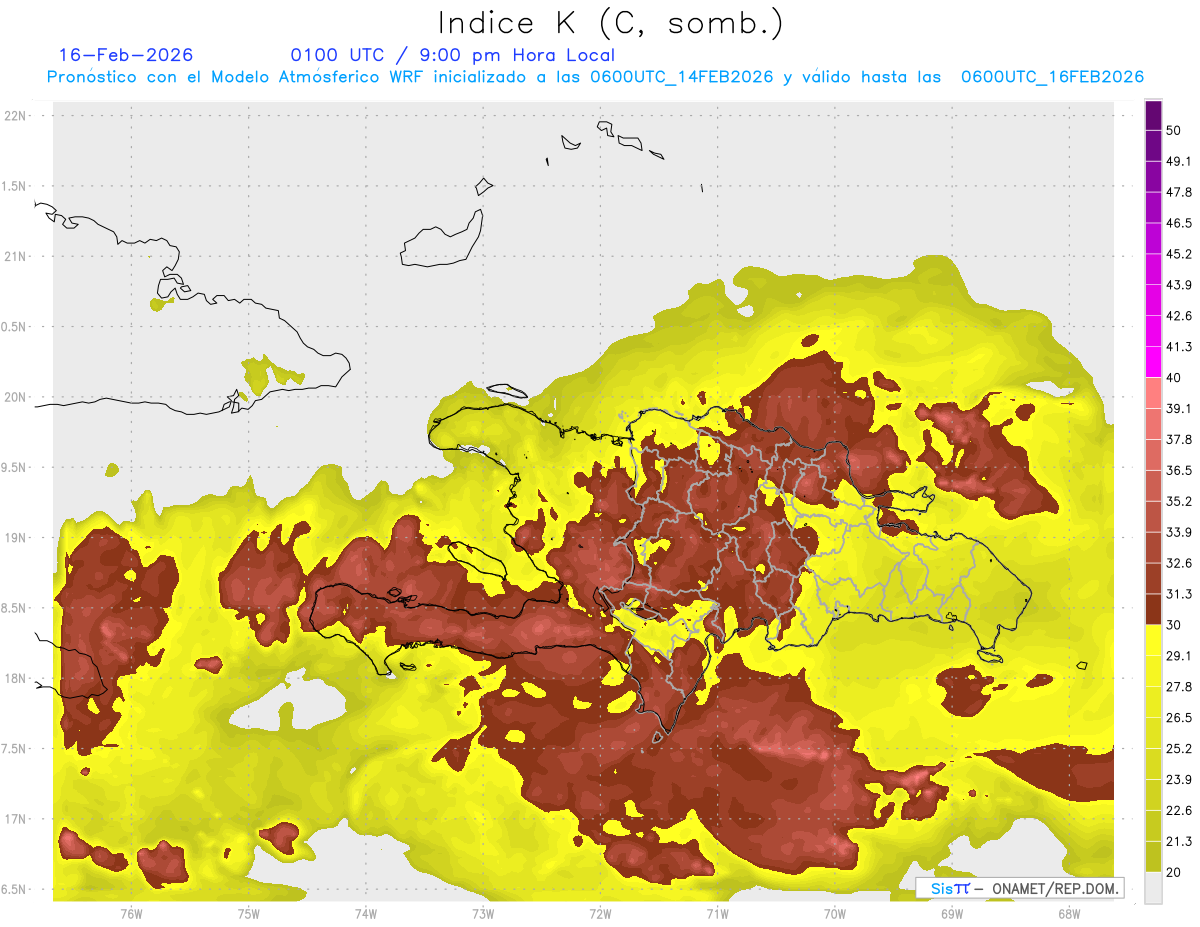Click the "71W" longitude label
The height and width of the screenshot is (927, 1200).
pyautogui.click(x=717, y=914)
